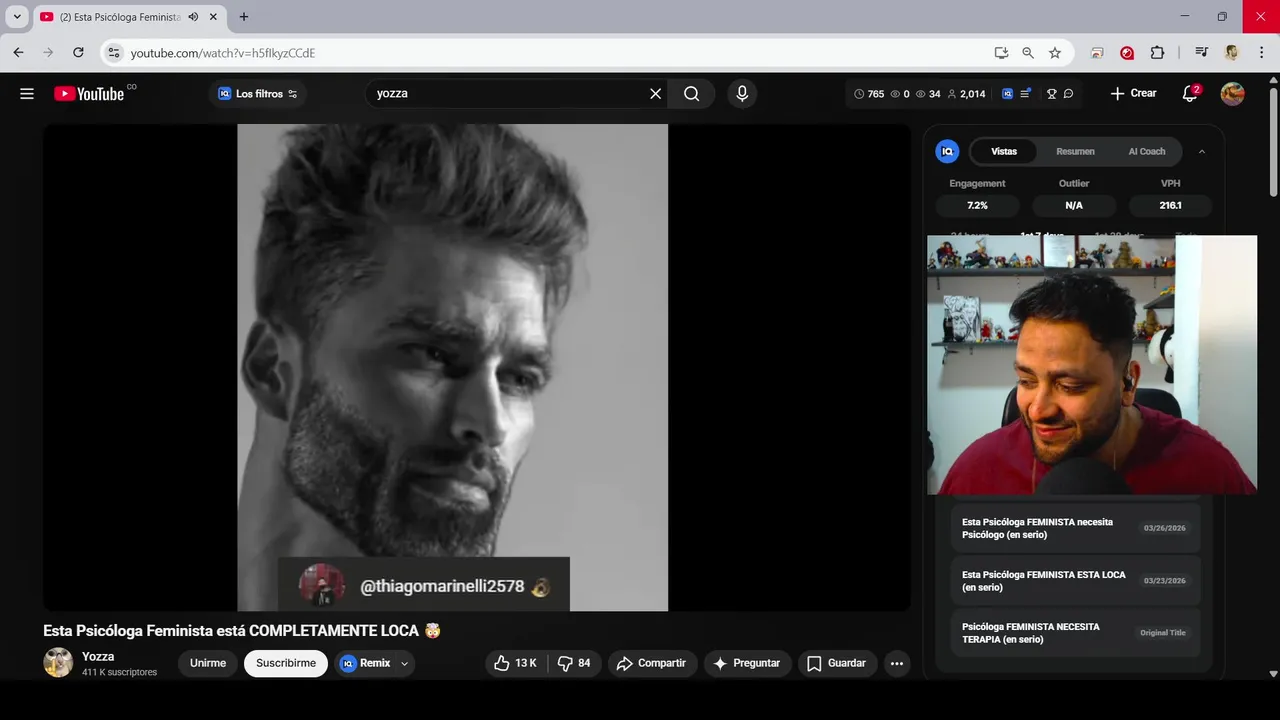This screenshot has height=720, width=1280.
Task: Click the subscriber stat showing 2,014
Action: [x=966, y=93]
